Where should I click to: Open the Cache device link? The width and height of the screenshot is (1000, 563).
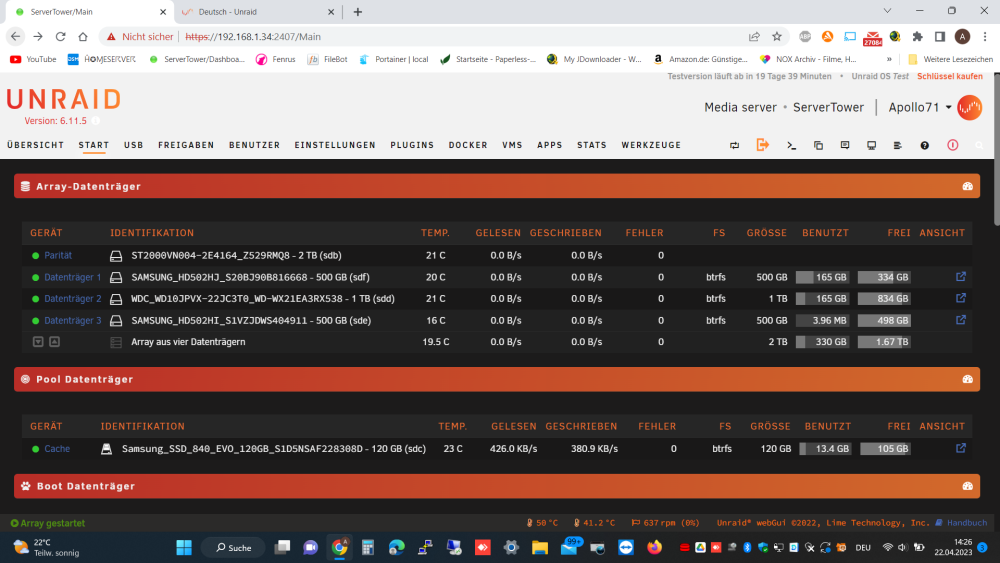[x=57, y=449]
